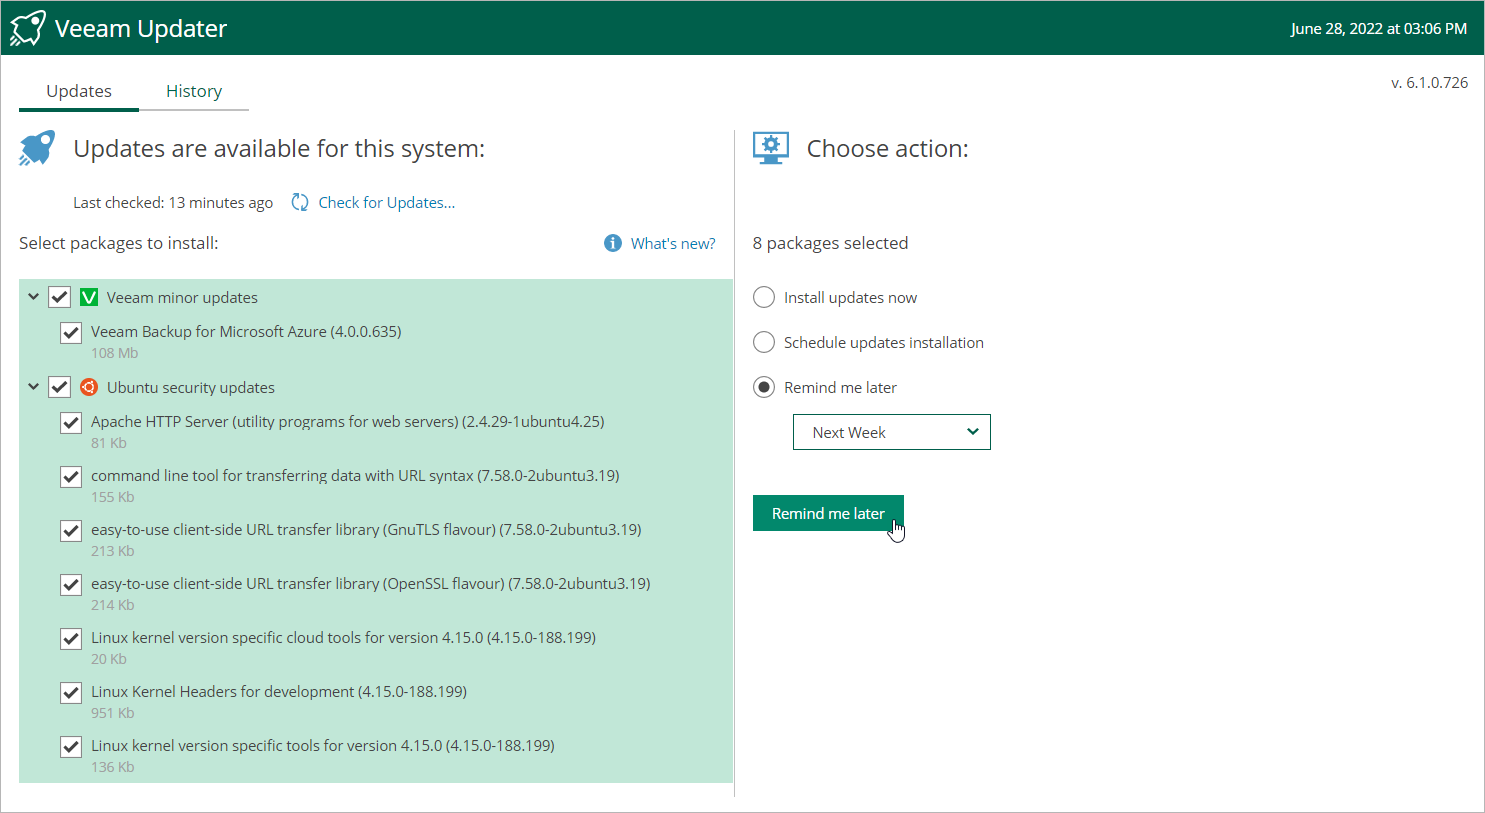Collapse the Ubuntu security updates group
The height and width of the screenshot is (813, 1485).
click(x=33, y=387)
